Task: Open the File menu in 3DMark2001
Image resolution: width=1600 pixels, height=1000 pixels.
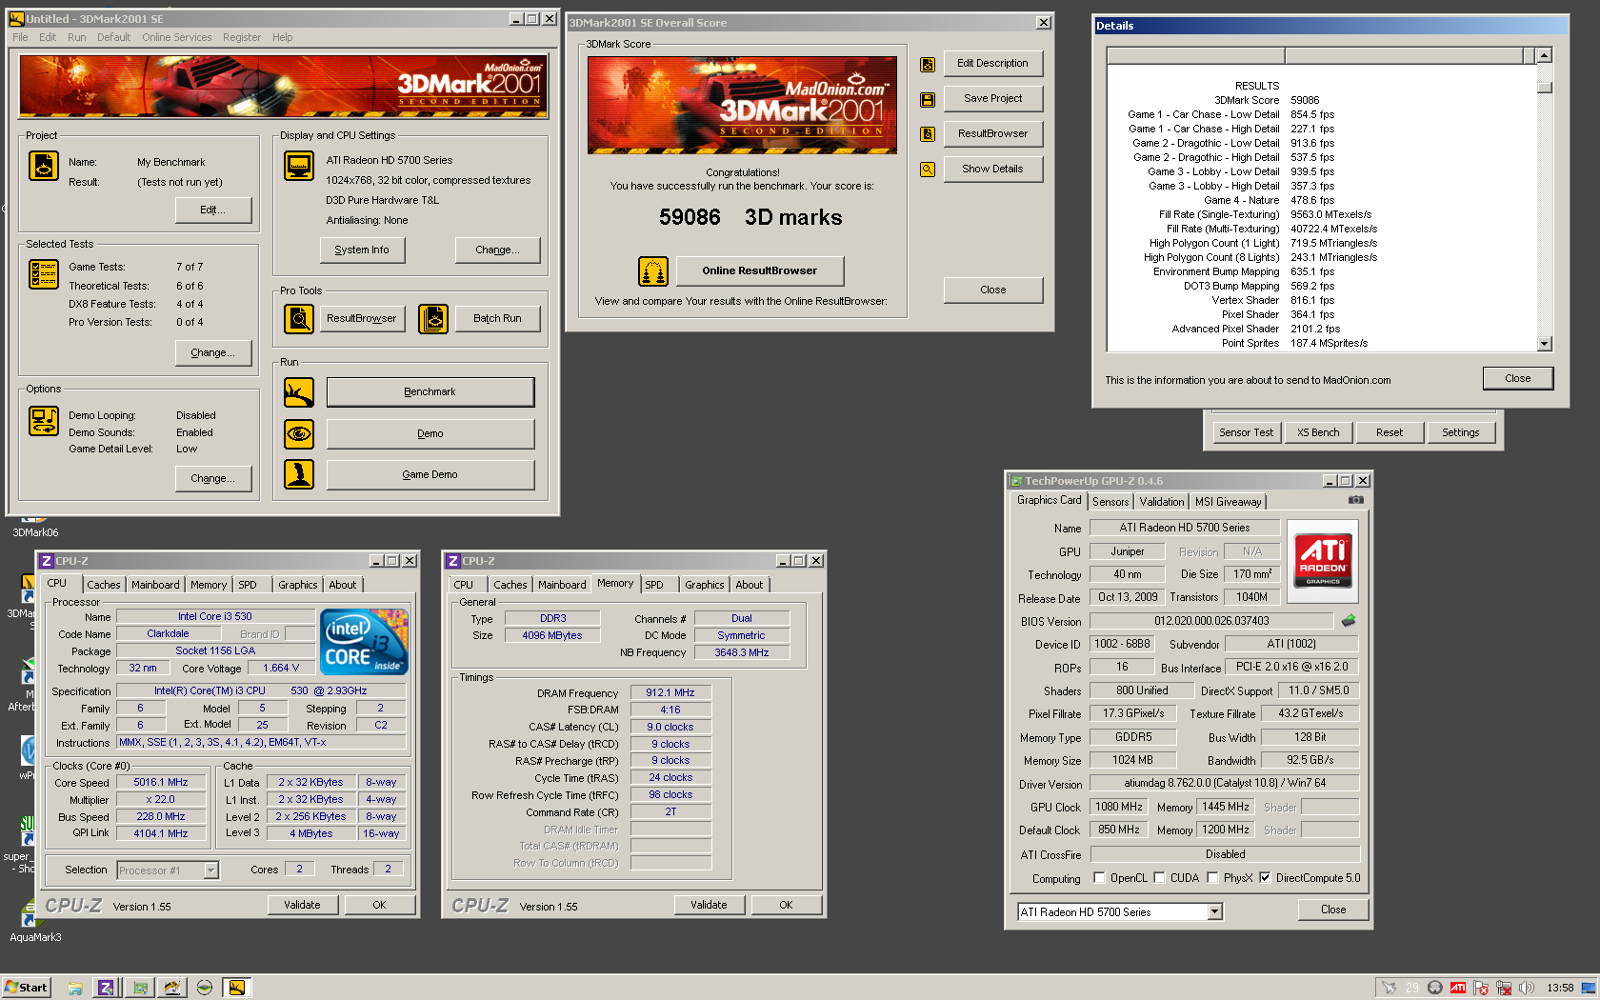Action: [20, 37]
